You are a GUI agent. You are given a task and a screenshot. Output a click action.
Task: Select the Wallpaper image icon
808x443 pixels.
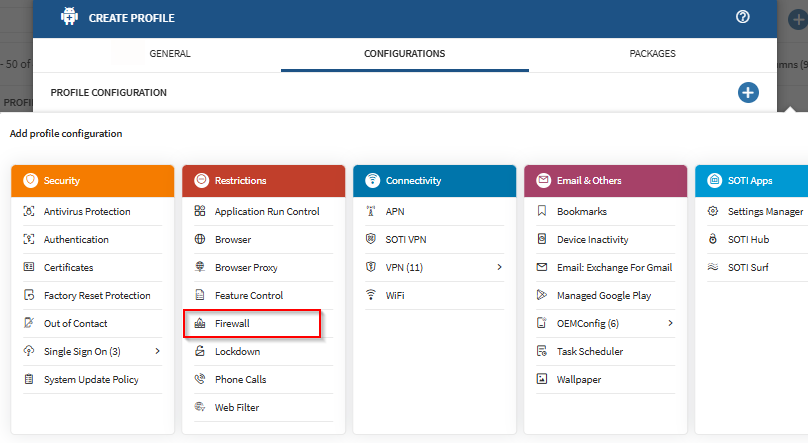(542, 380)
